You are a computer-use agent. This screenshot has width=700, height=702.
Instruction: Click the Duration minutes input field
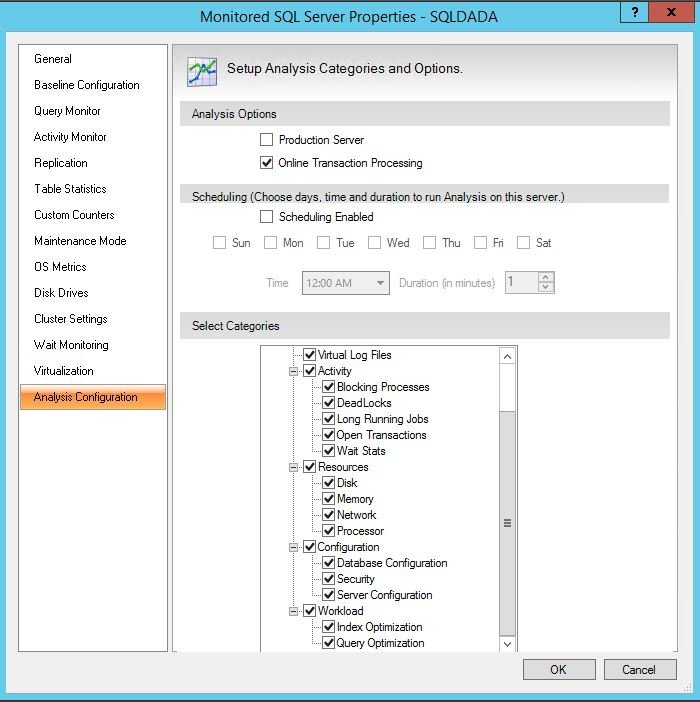521,283
